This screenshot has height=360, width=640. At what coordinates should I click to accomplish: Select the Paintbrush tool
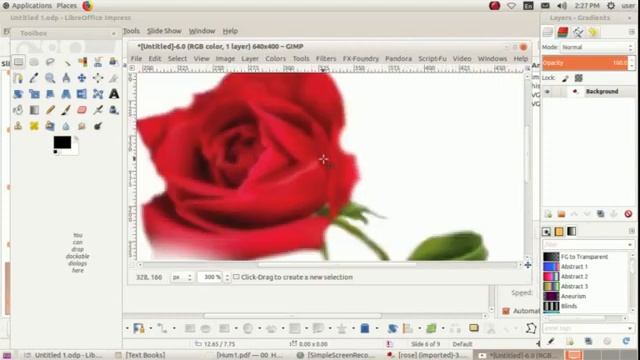(66, 110)
